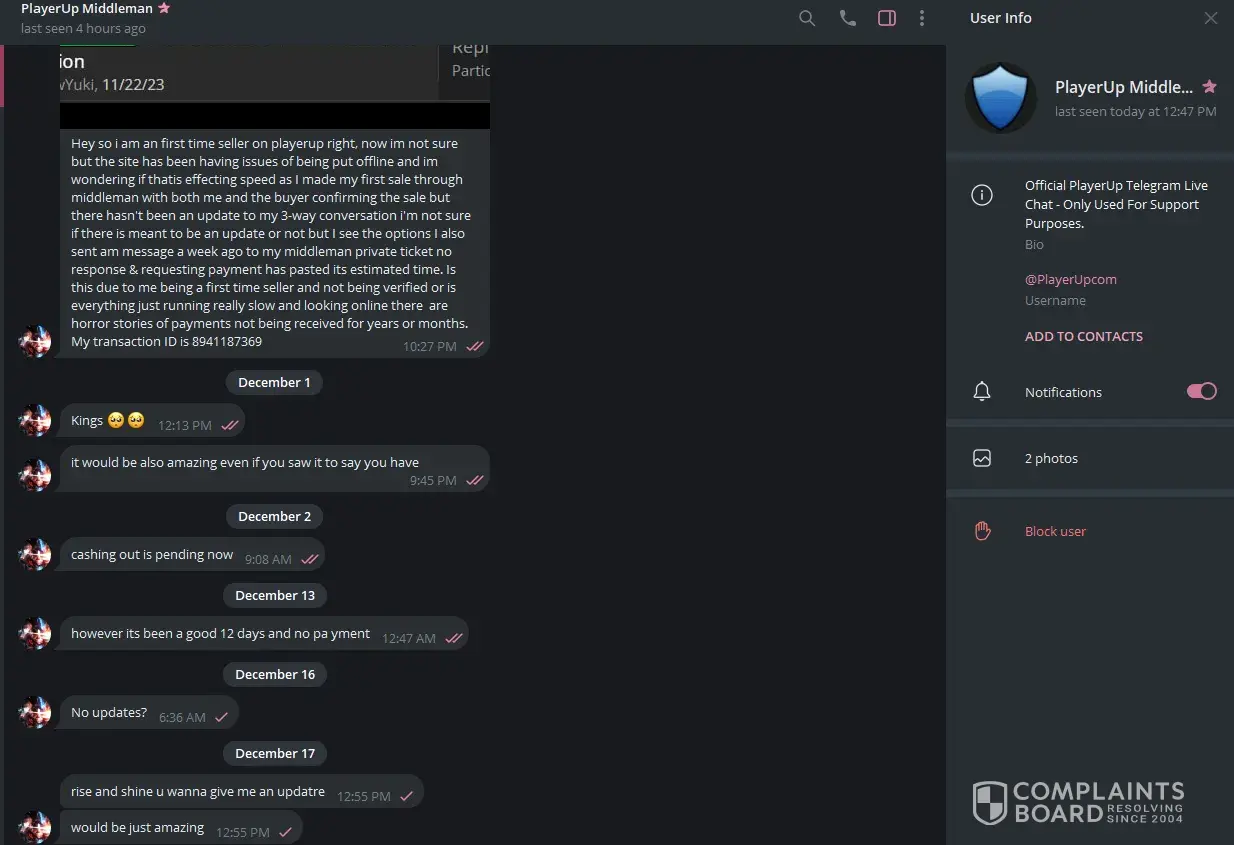Image resolution: width=1234 pixels, height=845 pixels.
Task: Click the Notifications bell icon
Action: [x=982, y=392]
